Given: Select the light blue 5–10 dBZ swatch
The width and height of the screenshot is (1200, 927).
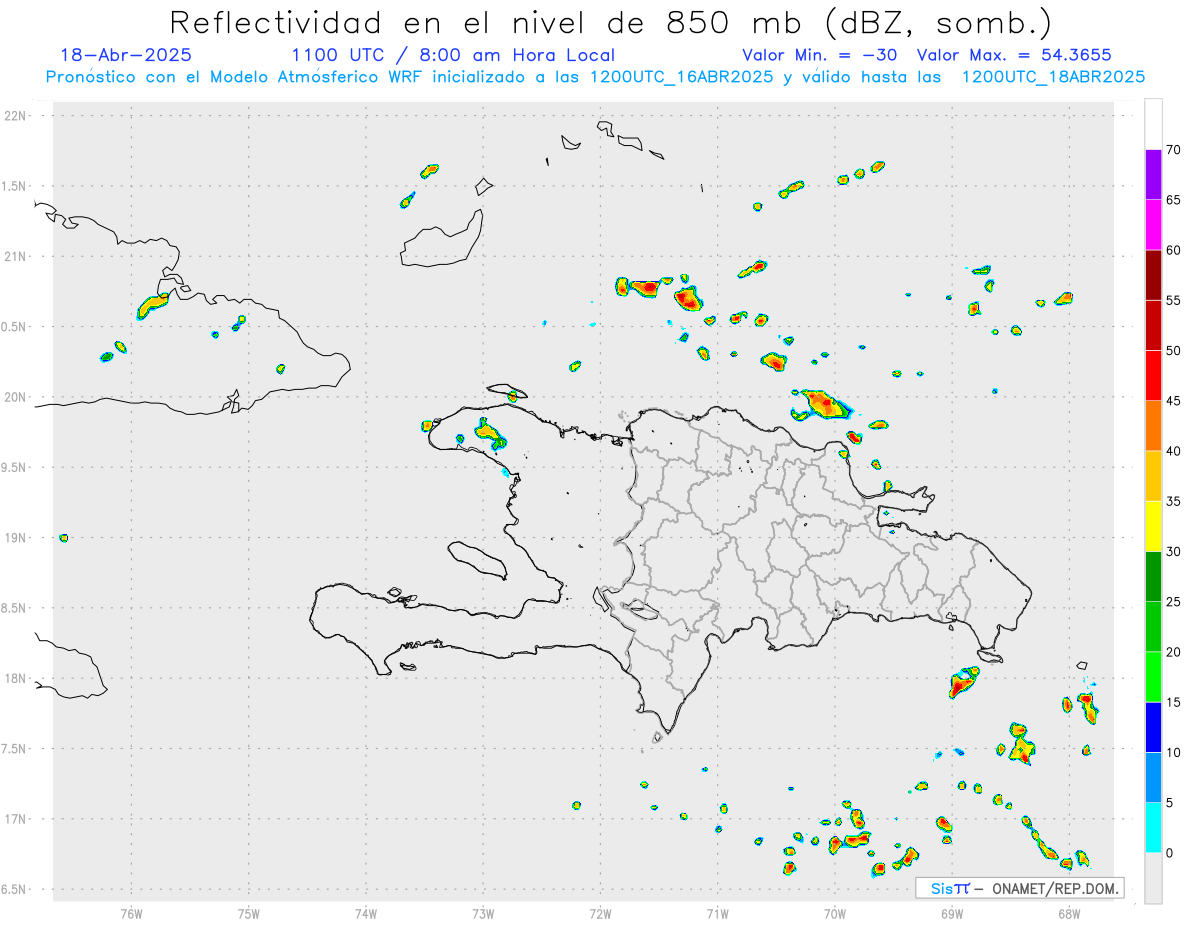Looking at the screenshot, I should [x=1153, y=778].
